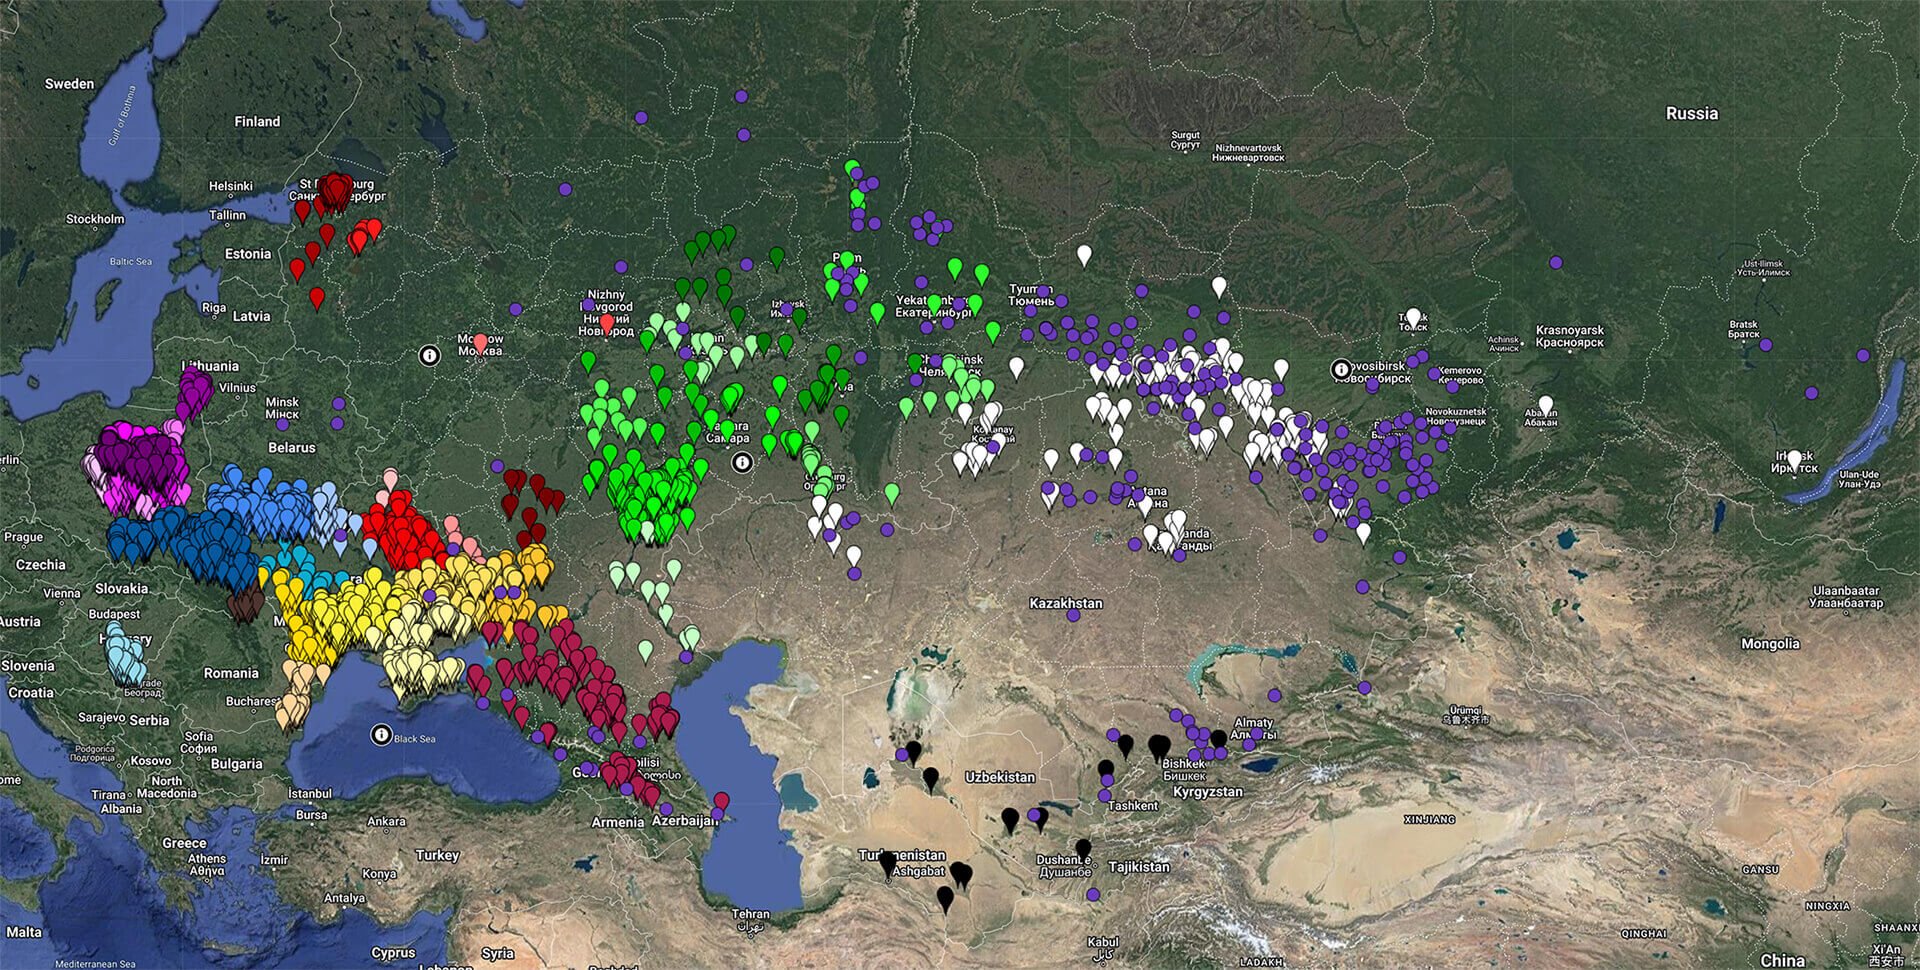Click the Helsinki city label
This screenshot has height=970, width=1920.
click(231, 186)
